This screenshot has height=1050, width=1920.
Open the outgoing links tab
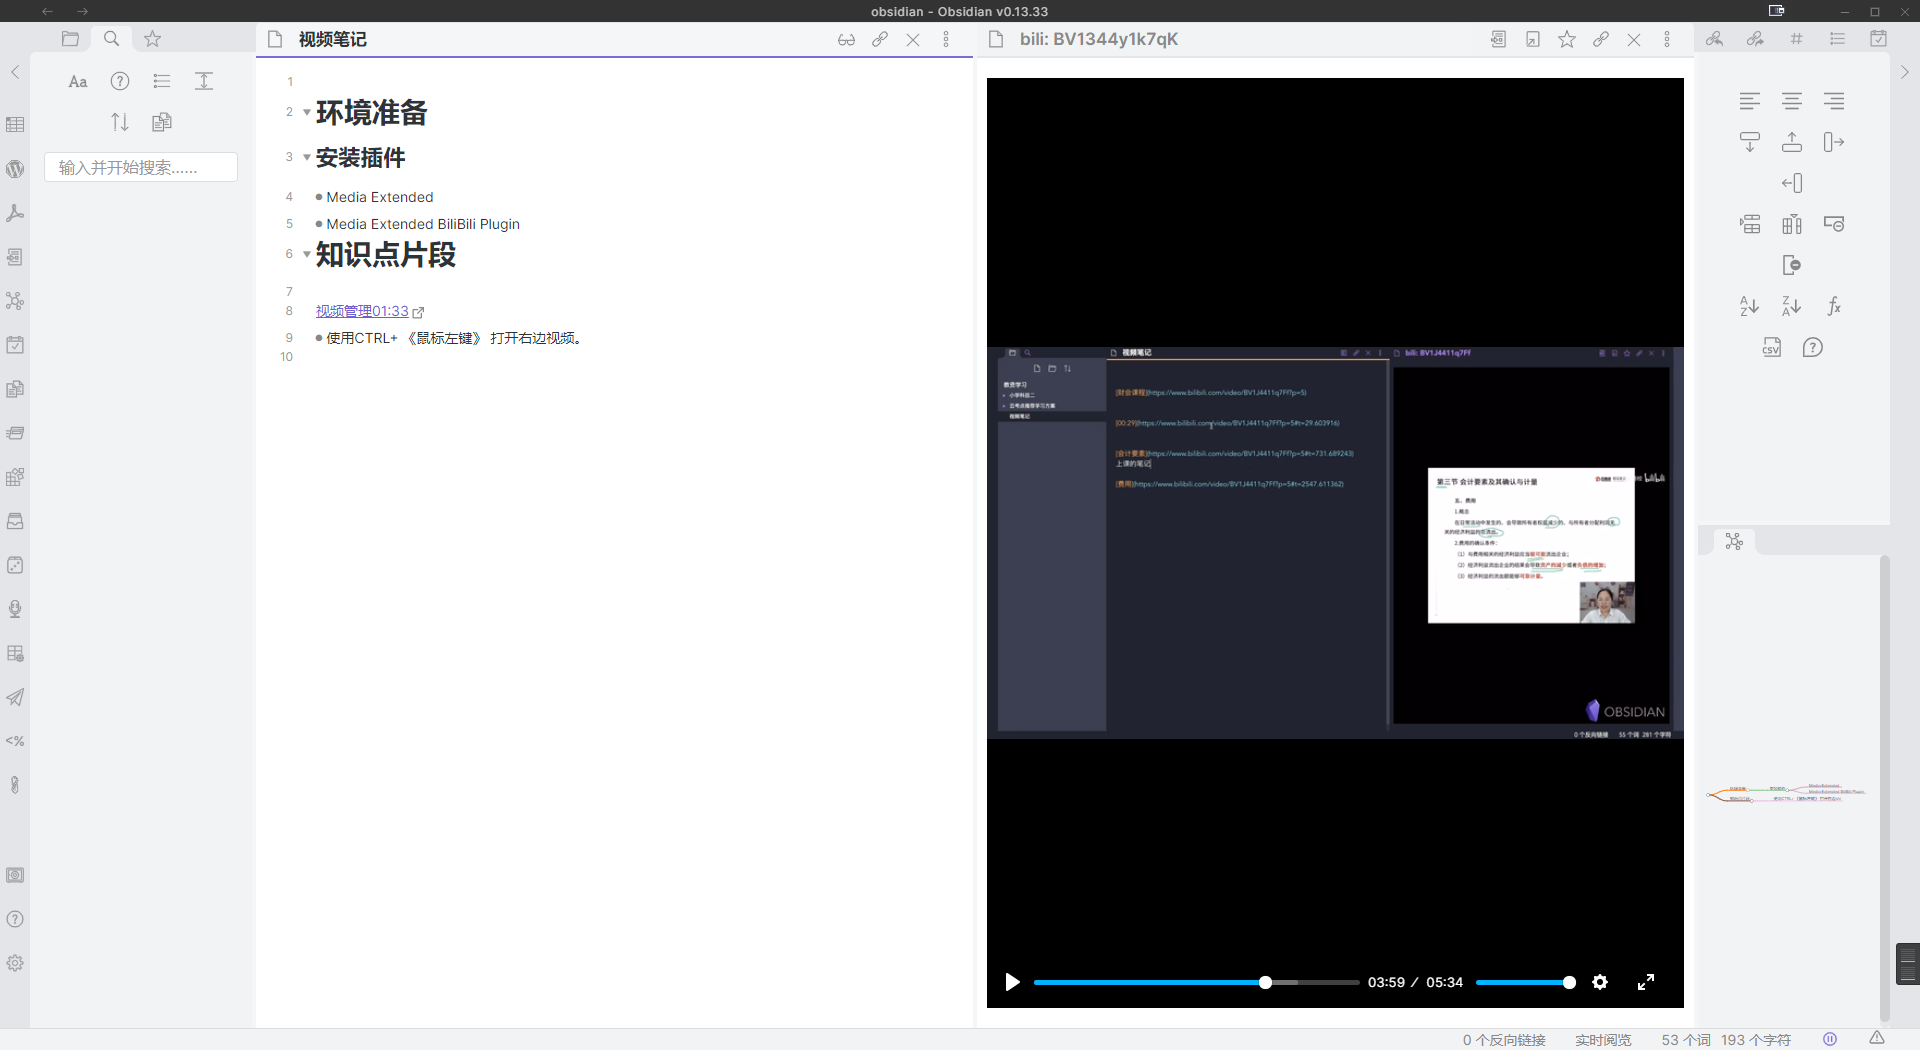coord(1755,39)
